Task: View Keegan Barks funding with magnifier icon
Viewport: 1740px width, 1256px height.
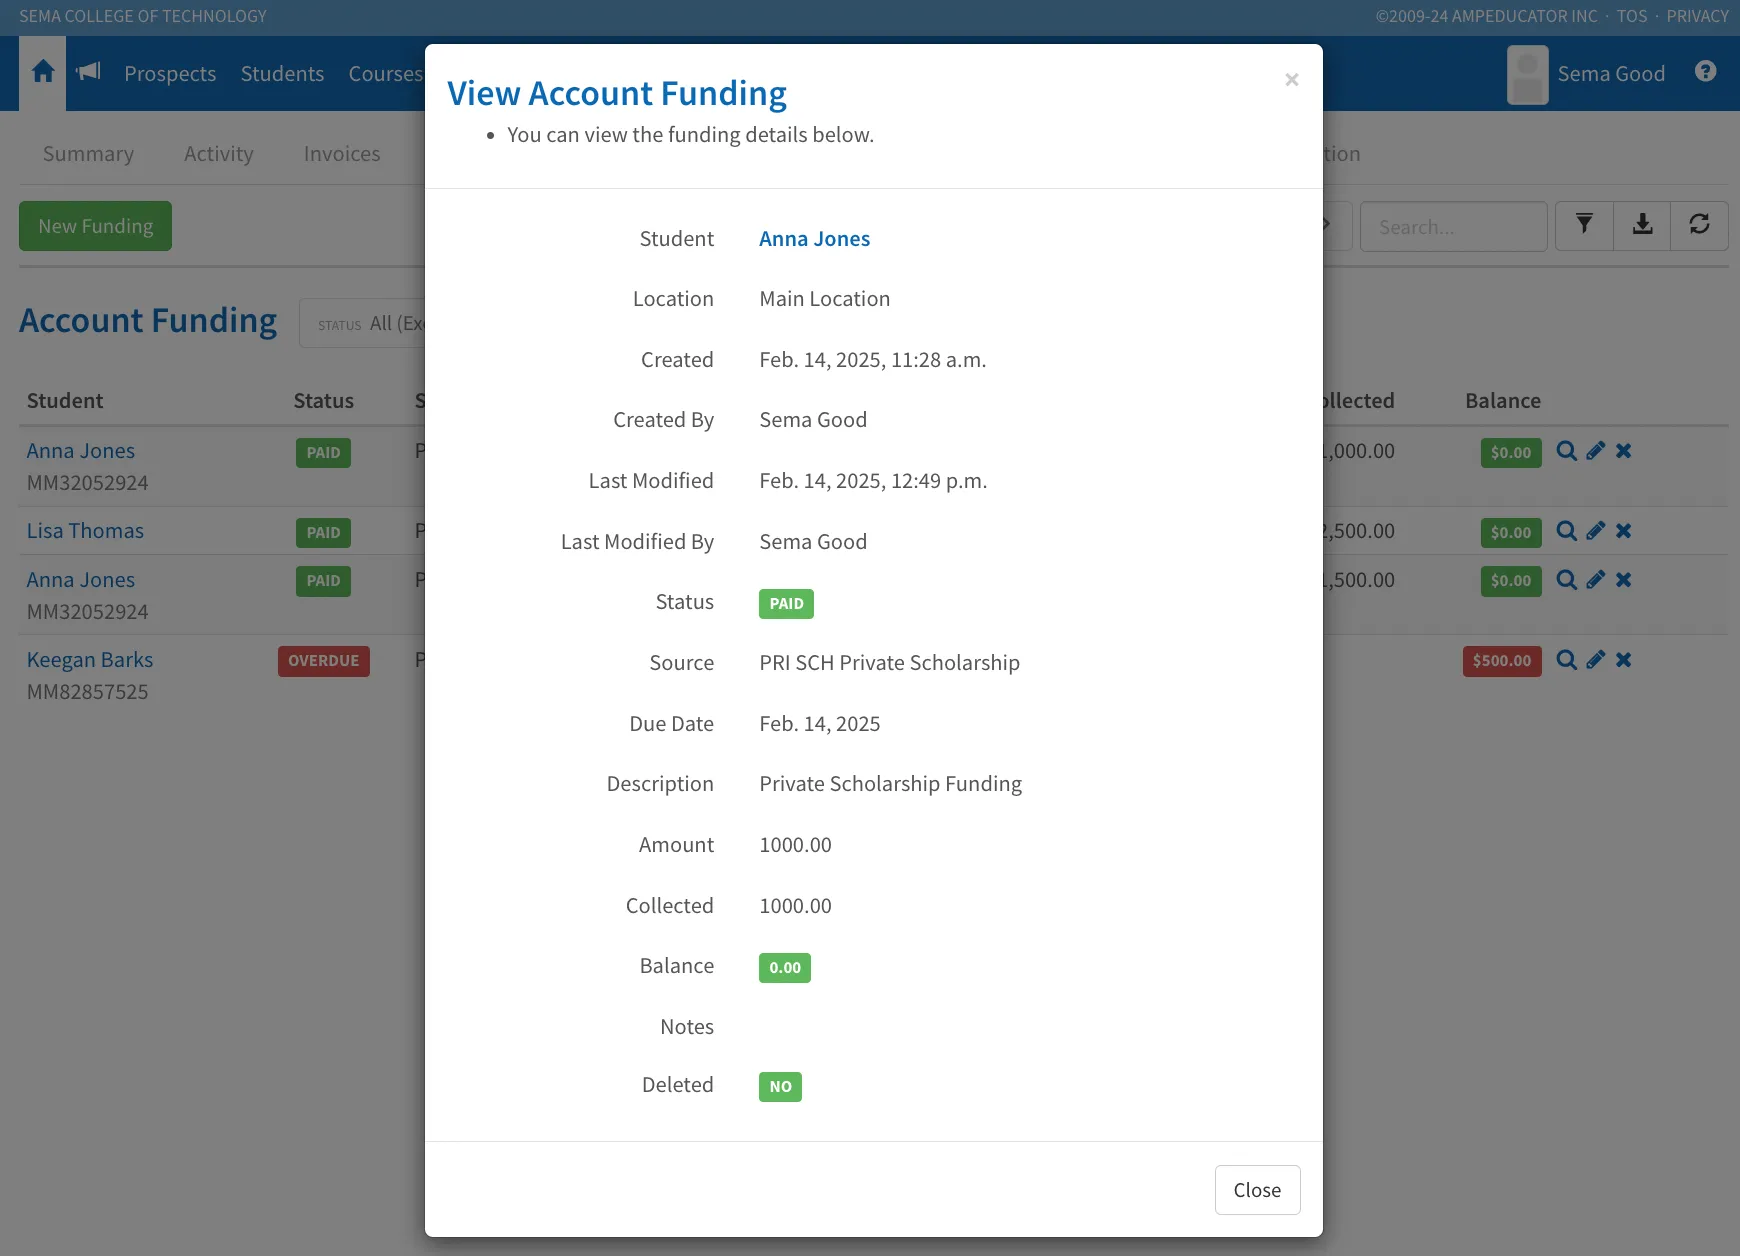Action: point(1567,660)
